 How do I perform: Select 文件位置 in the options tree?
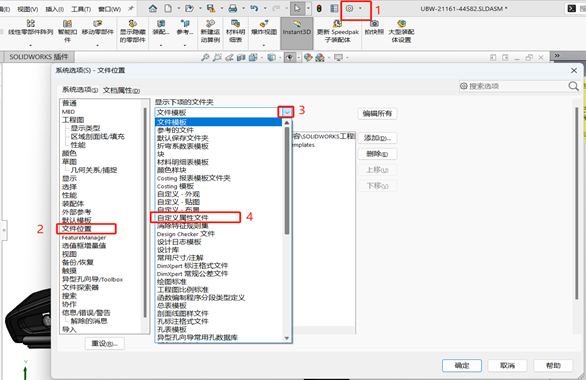tap(77, 229)
